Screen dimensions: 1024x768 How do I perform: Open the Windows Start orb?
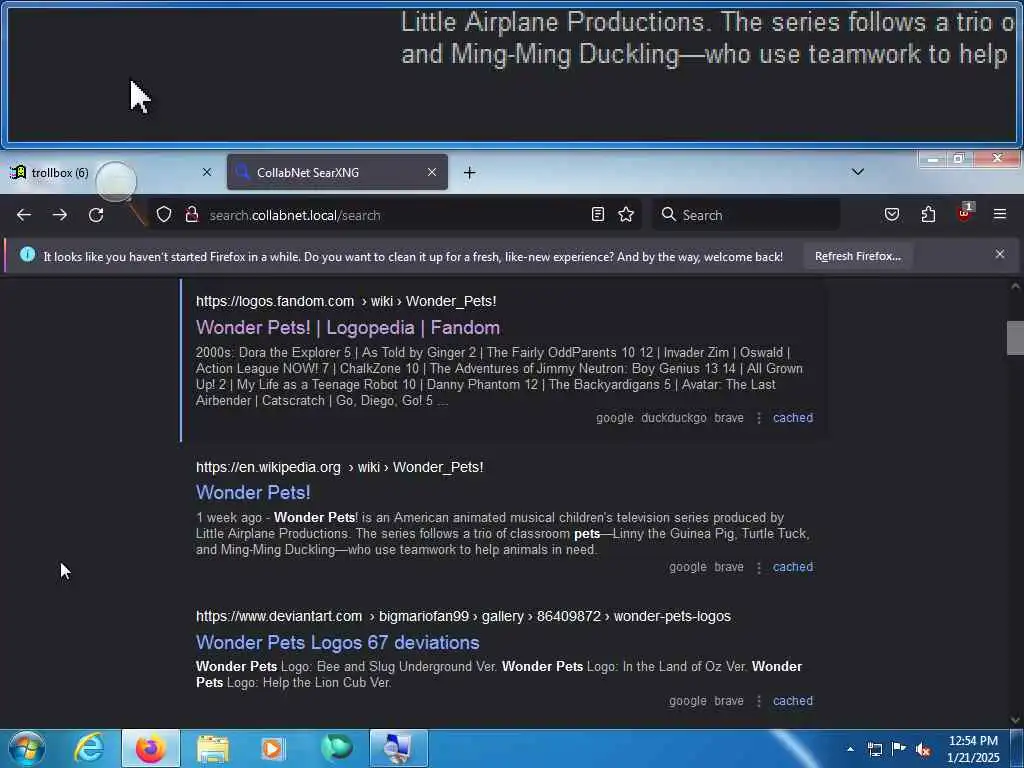click(x=27, y=748)
